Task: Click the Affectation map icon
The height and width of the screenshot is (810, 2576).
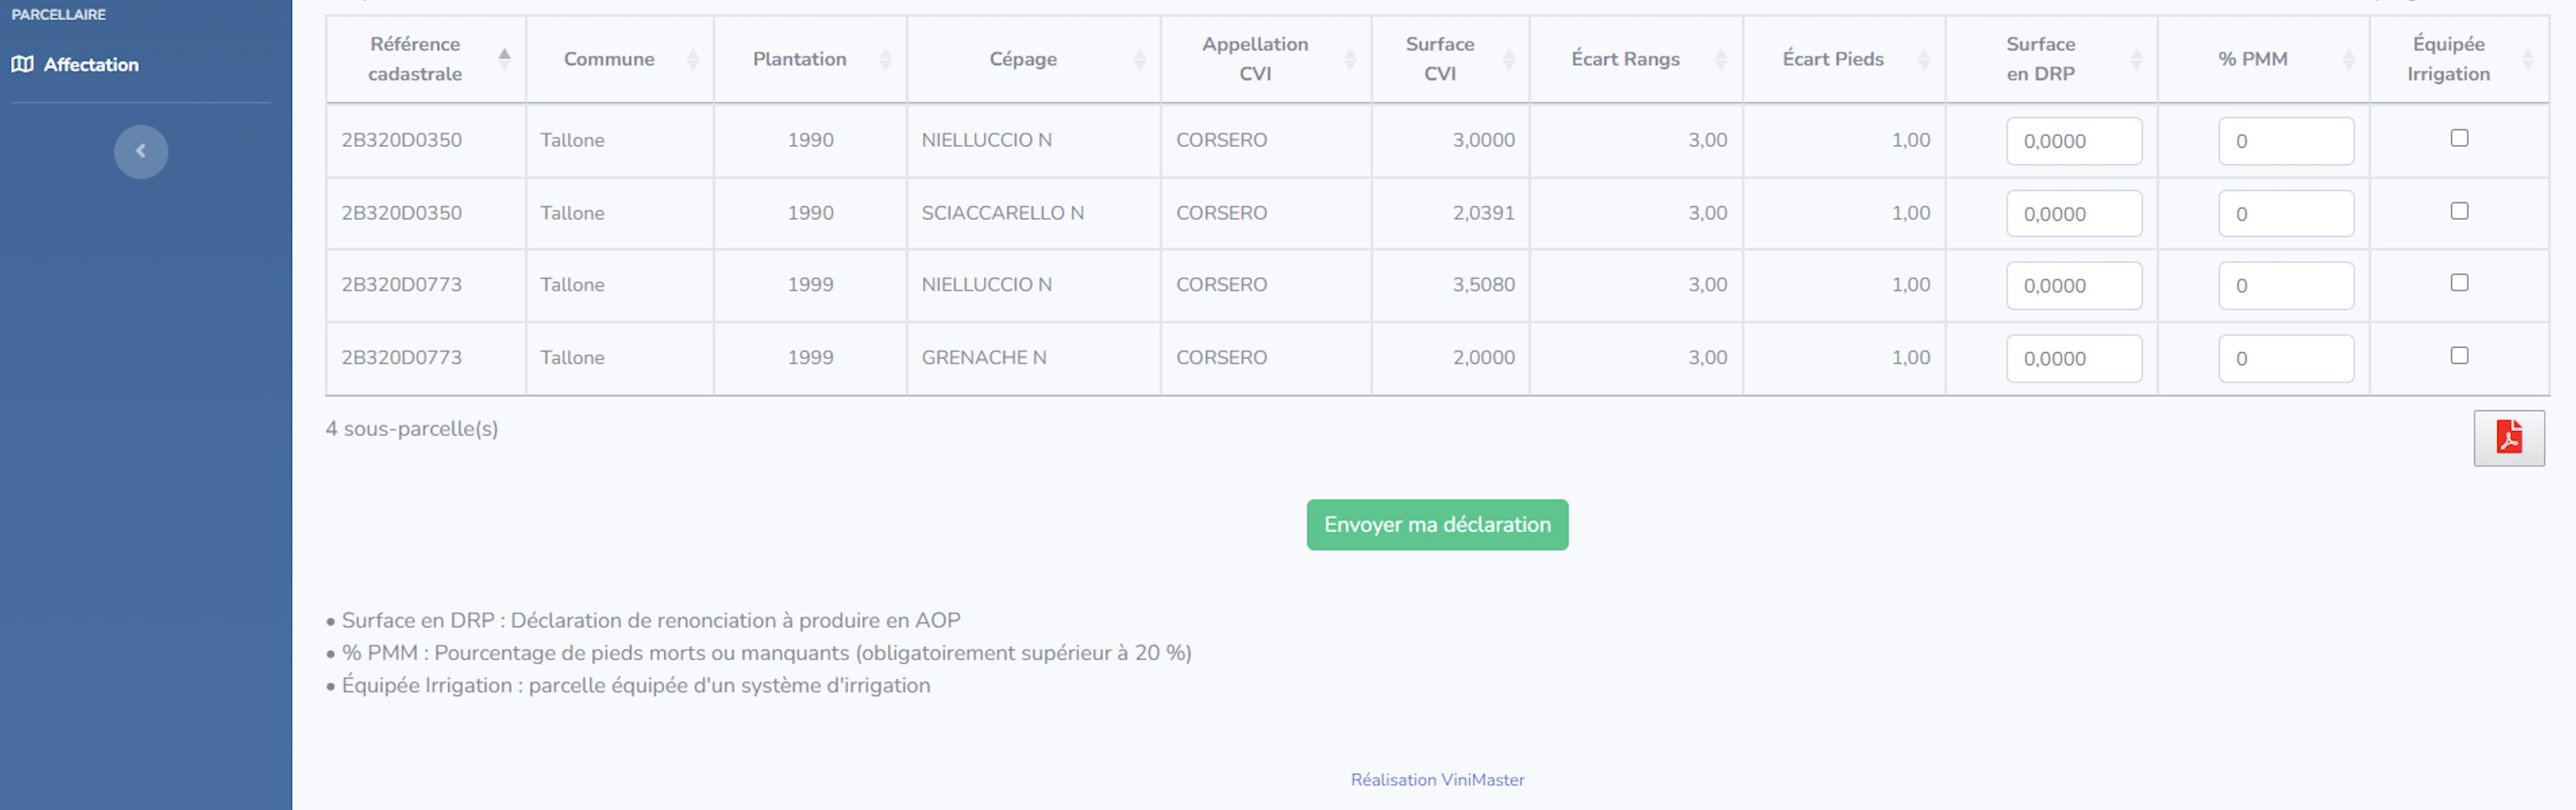Action: [22, 64]
